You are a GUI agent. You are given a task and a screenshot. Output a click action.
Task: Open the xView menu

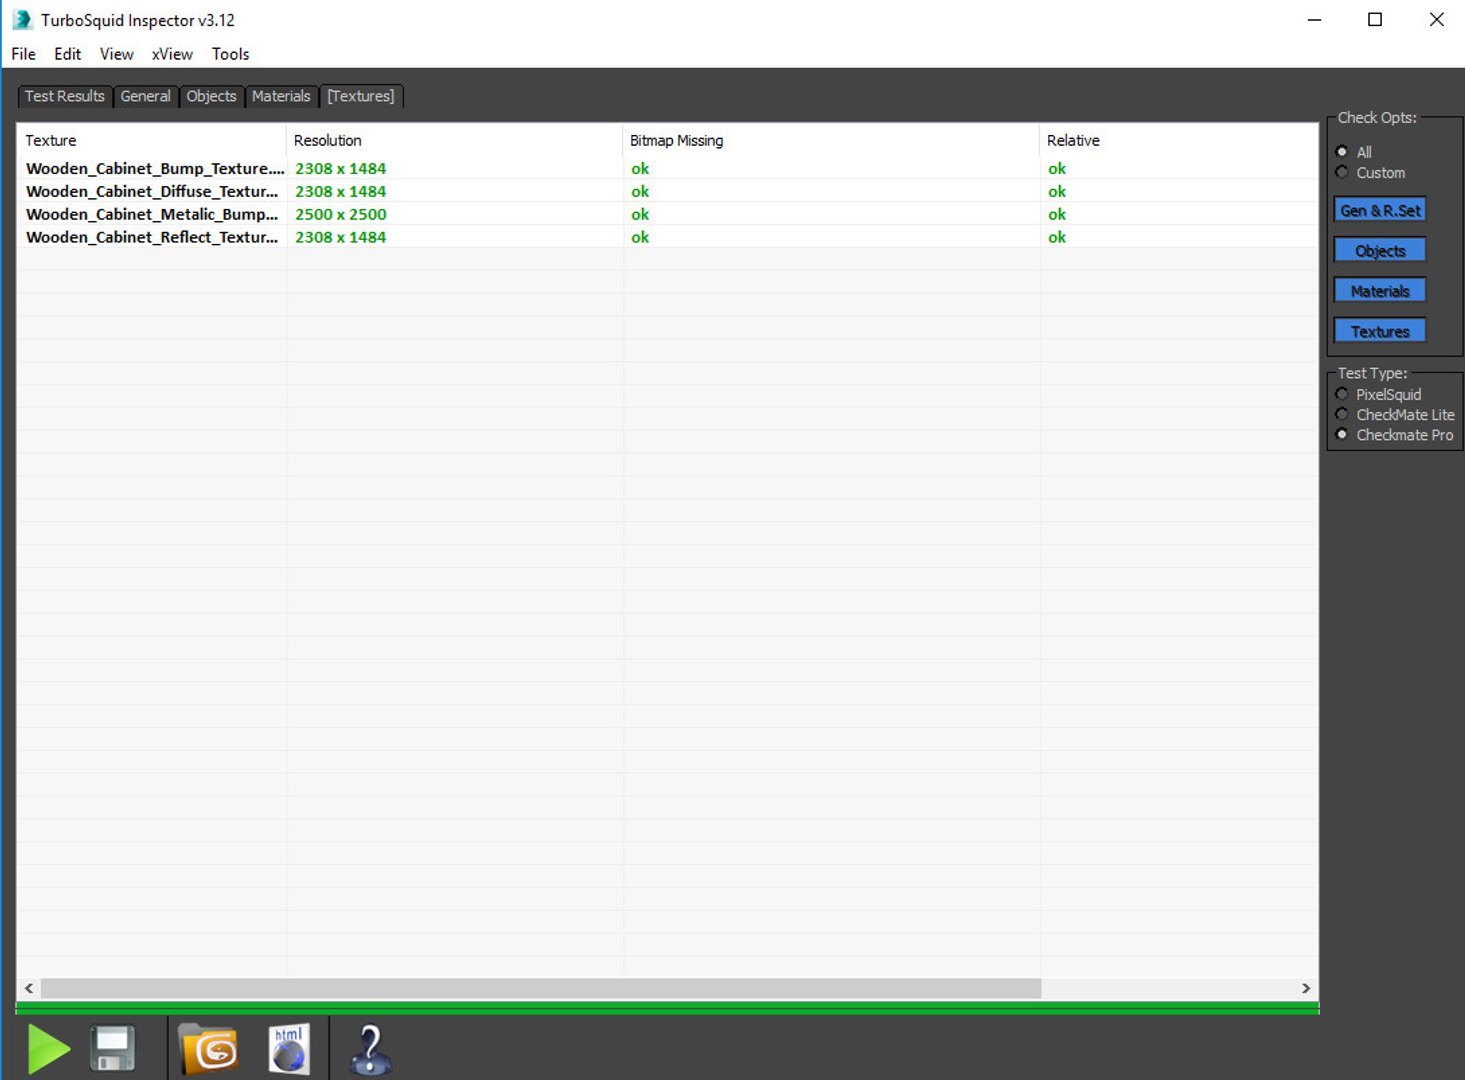click(x=172, y=54)
